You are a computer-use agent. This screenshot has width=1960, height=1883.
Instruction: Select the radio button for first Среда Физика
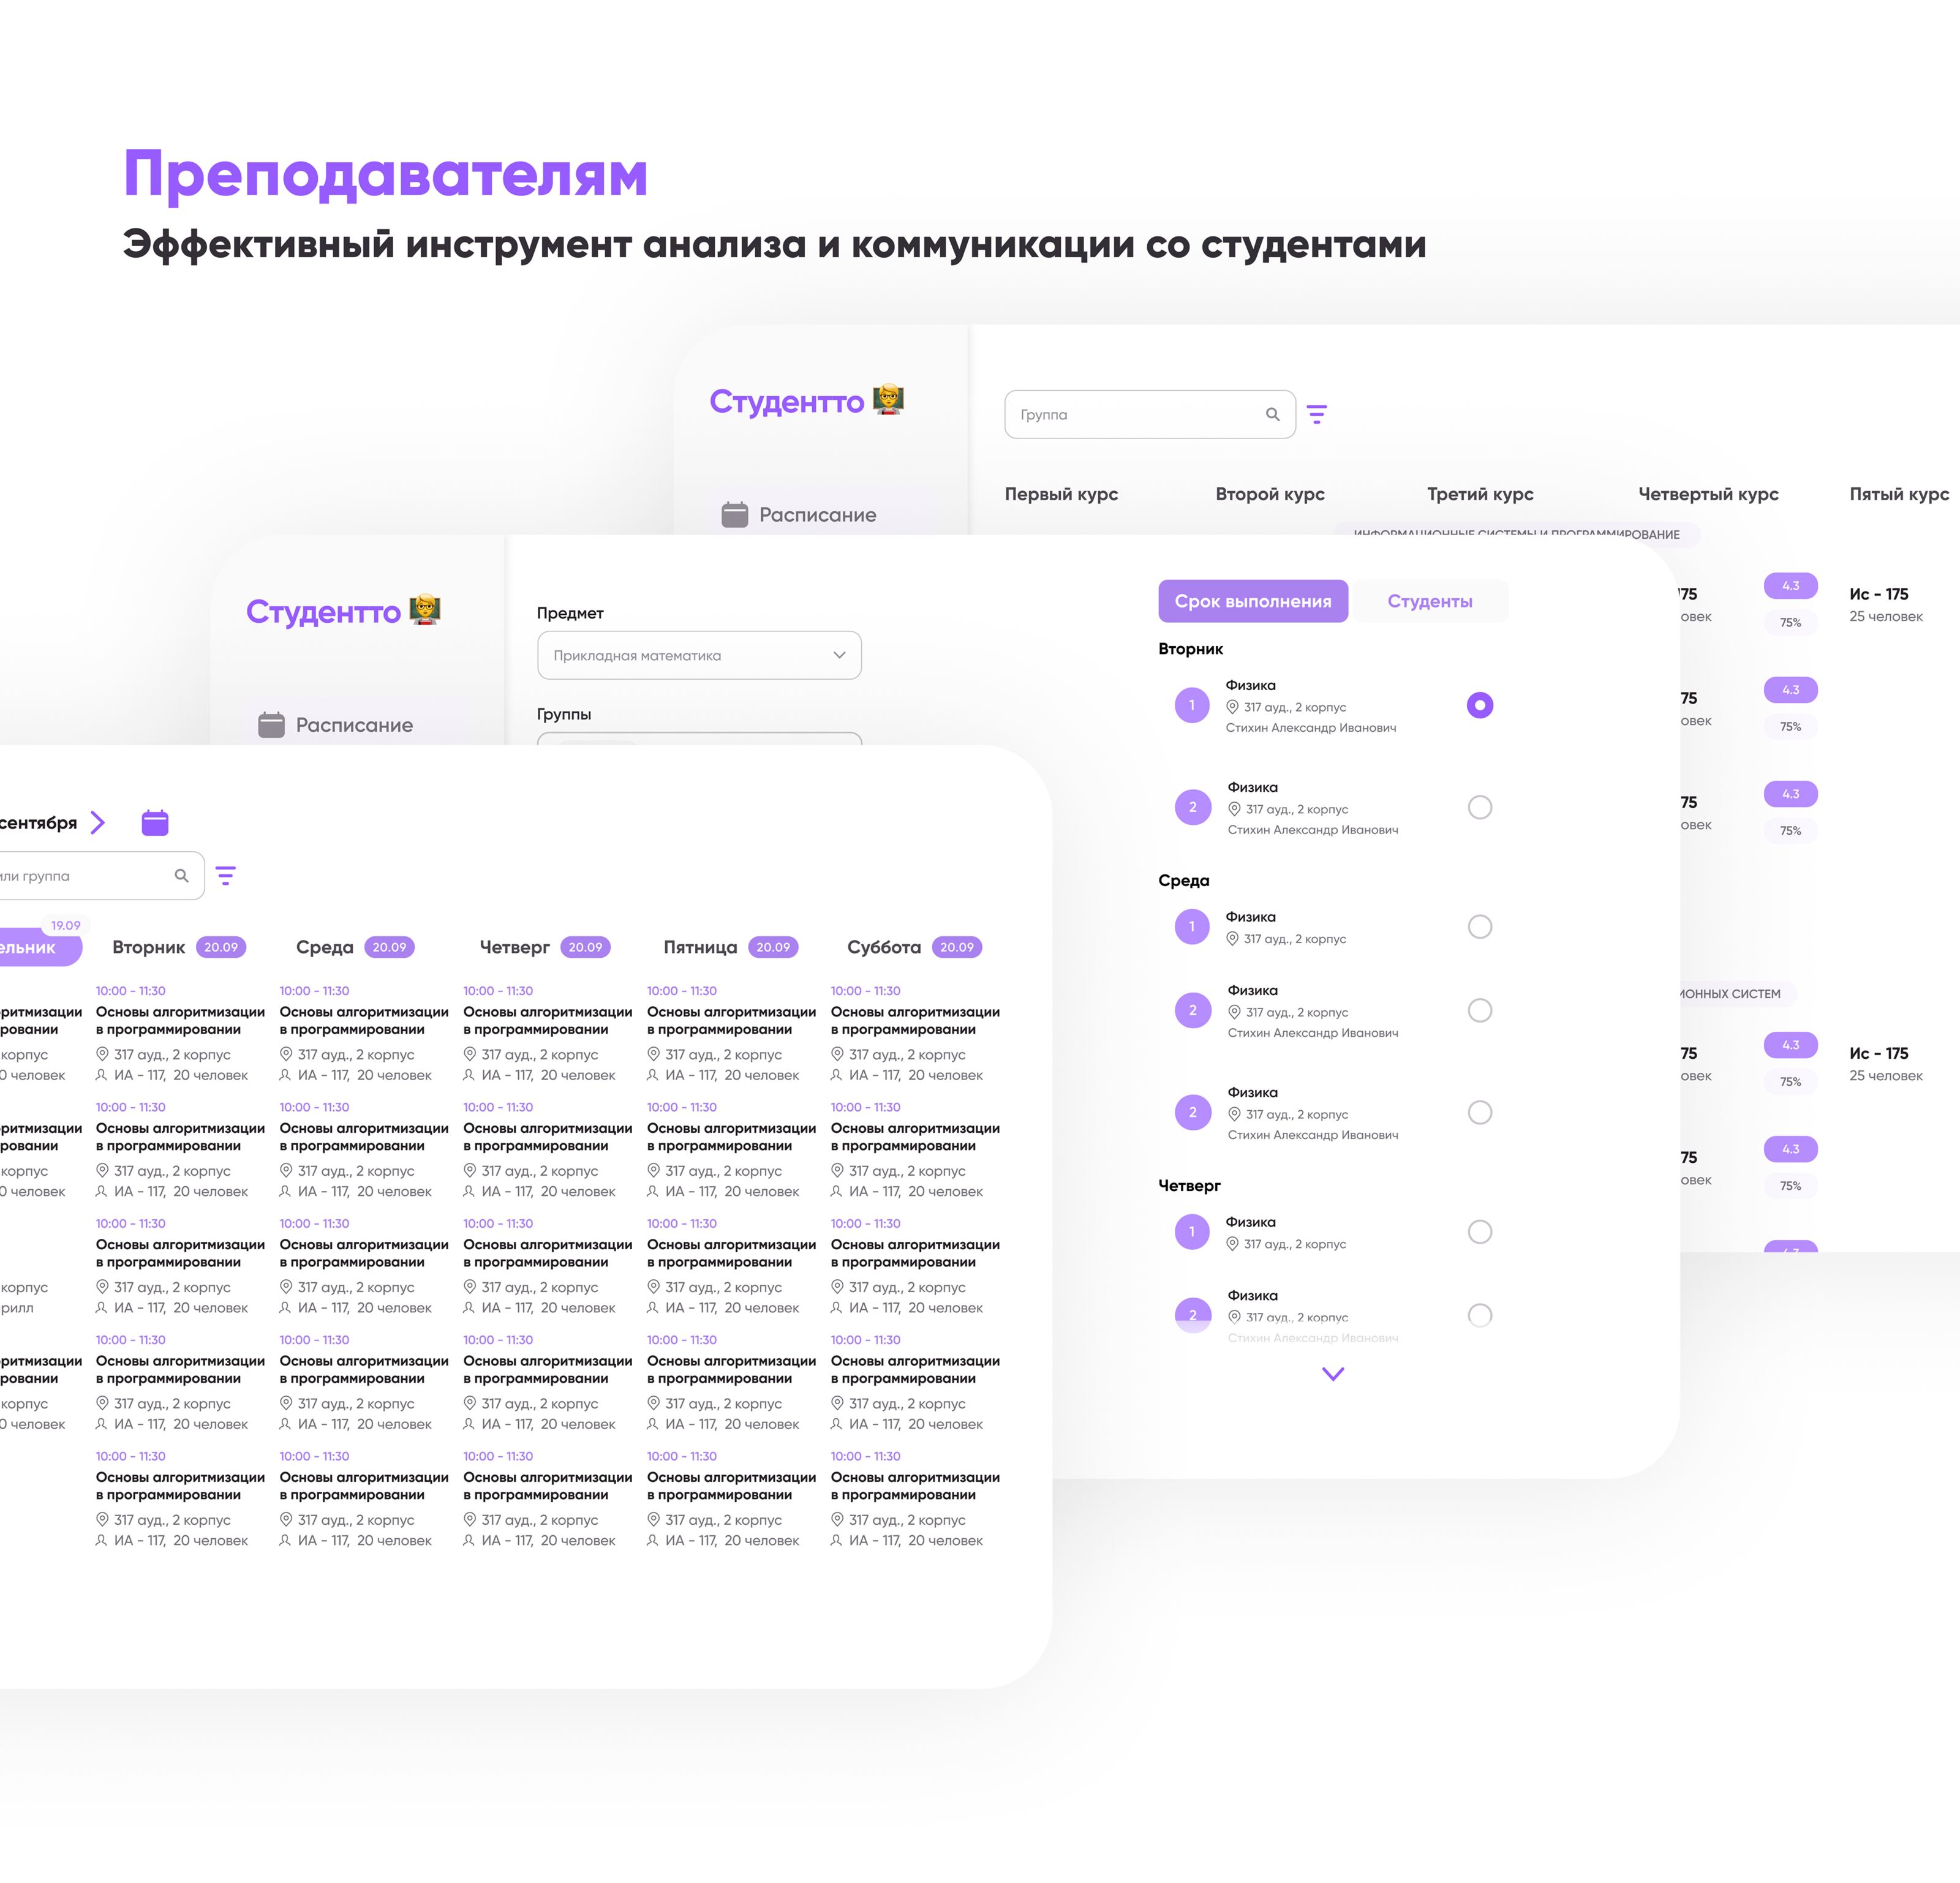click(1479, 927)
